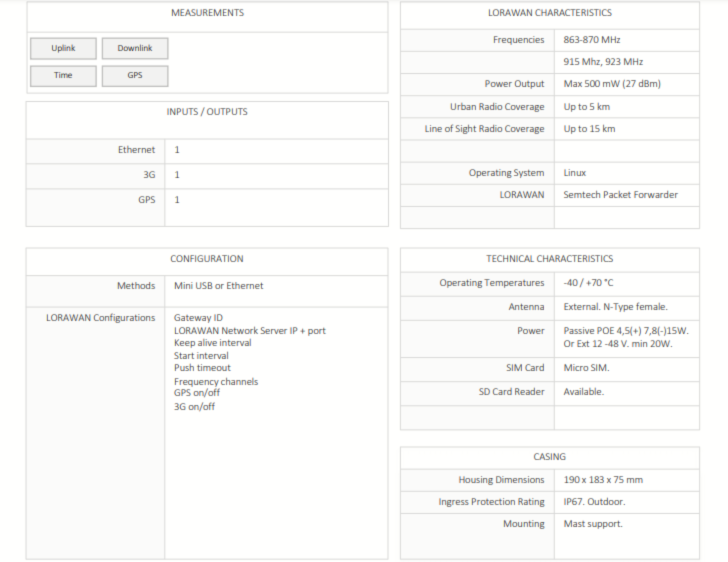Select the Operating Temperatures label
728x562 pixels.
(x=492, y=283)
